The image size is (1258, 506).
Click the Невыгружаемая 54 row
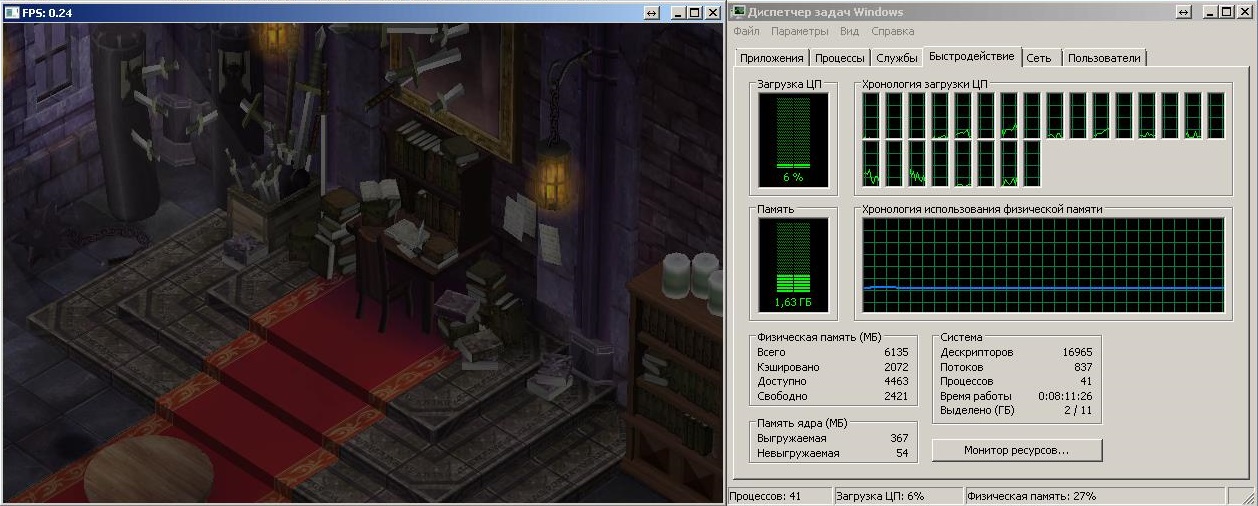coord(833,453)
